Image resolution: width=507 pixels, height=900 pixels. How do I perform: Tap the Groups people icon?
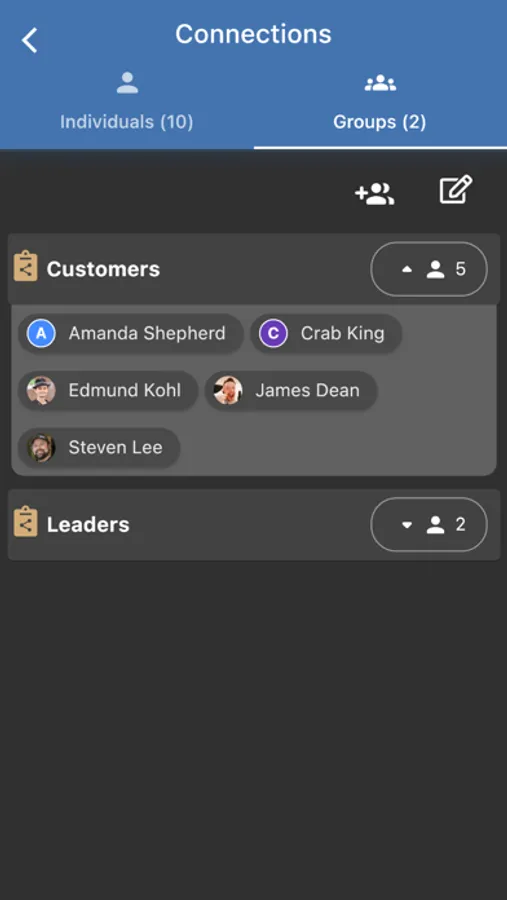coord(380,83)
